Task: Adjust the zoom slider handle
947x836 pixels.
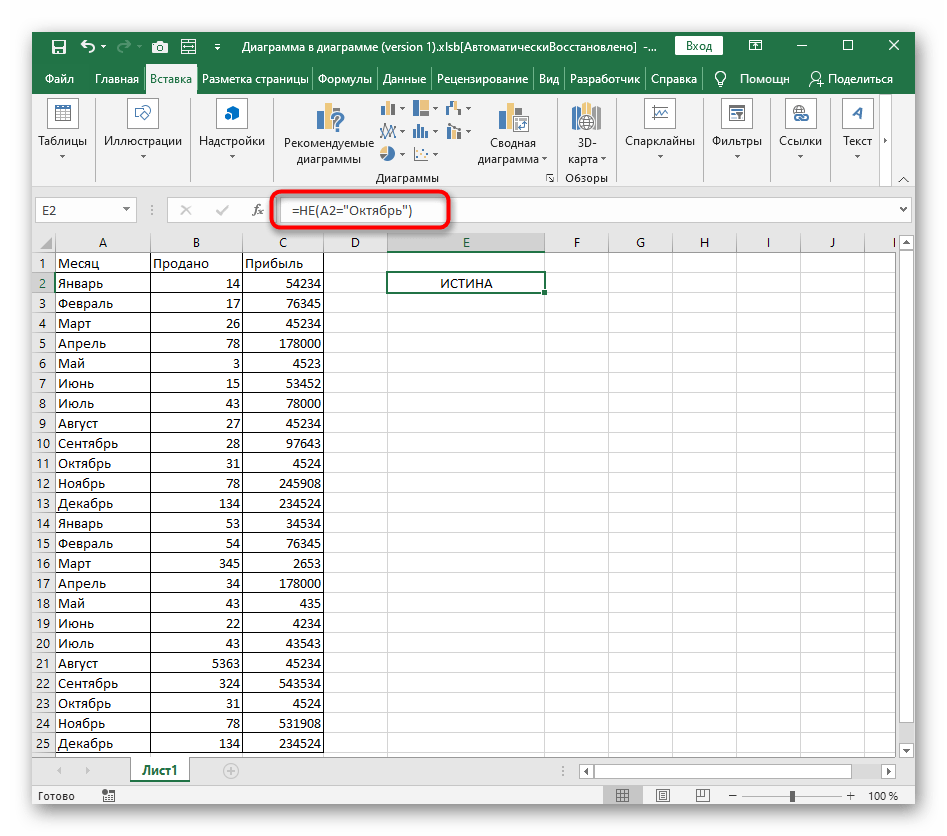Action: tap(792, 796)
